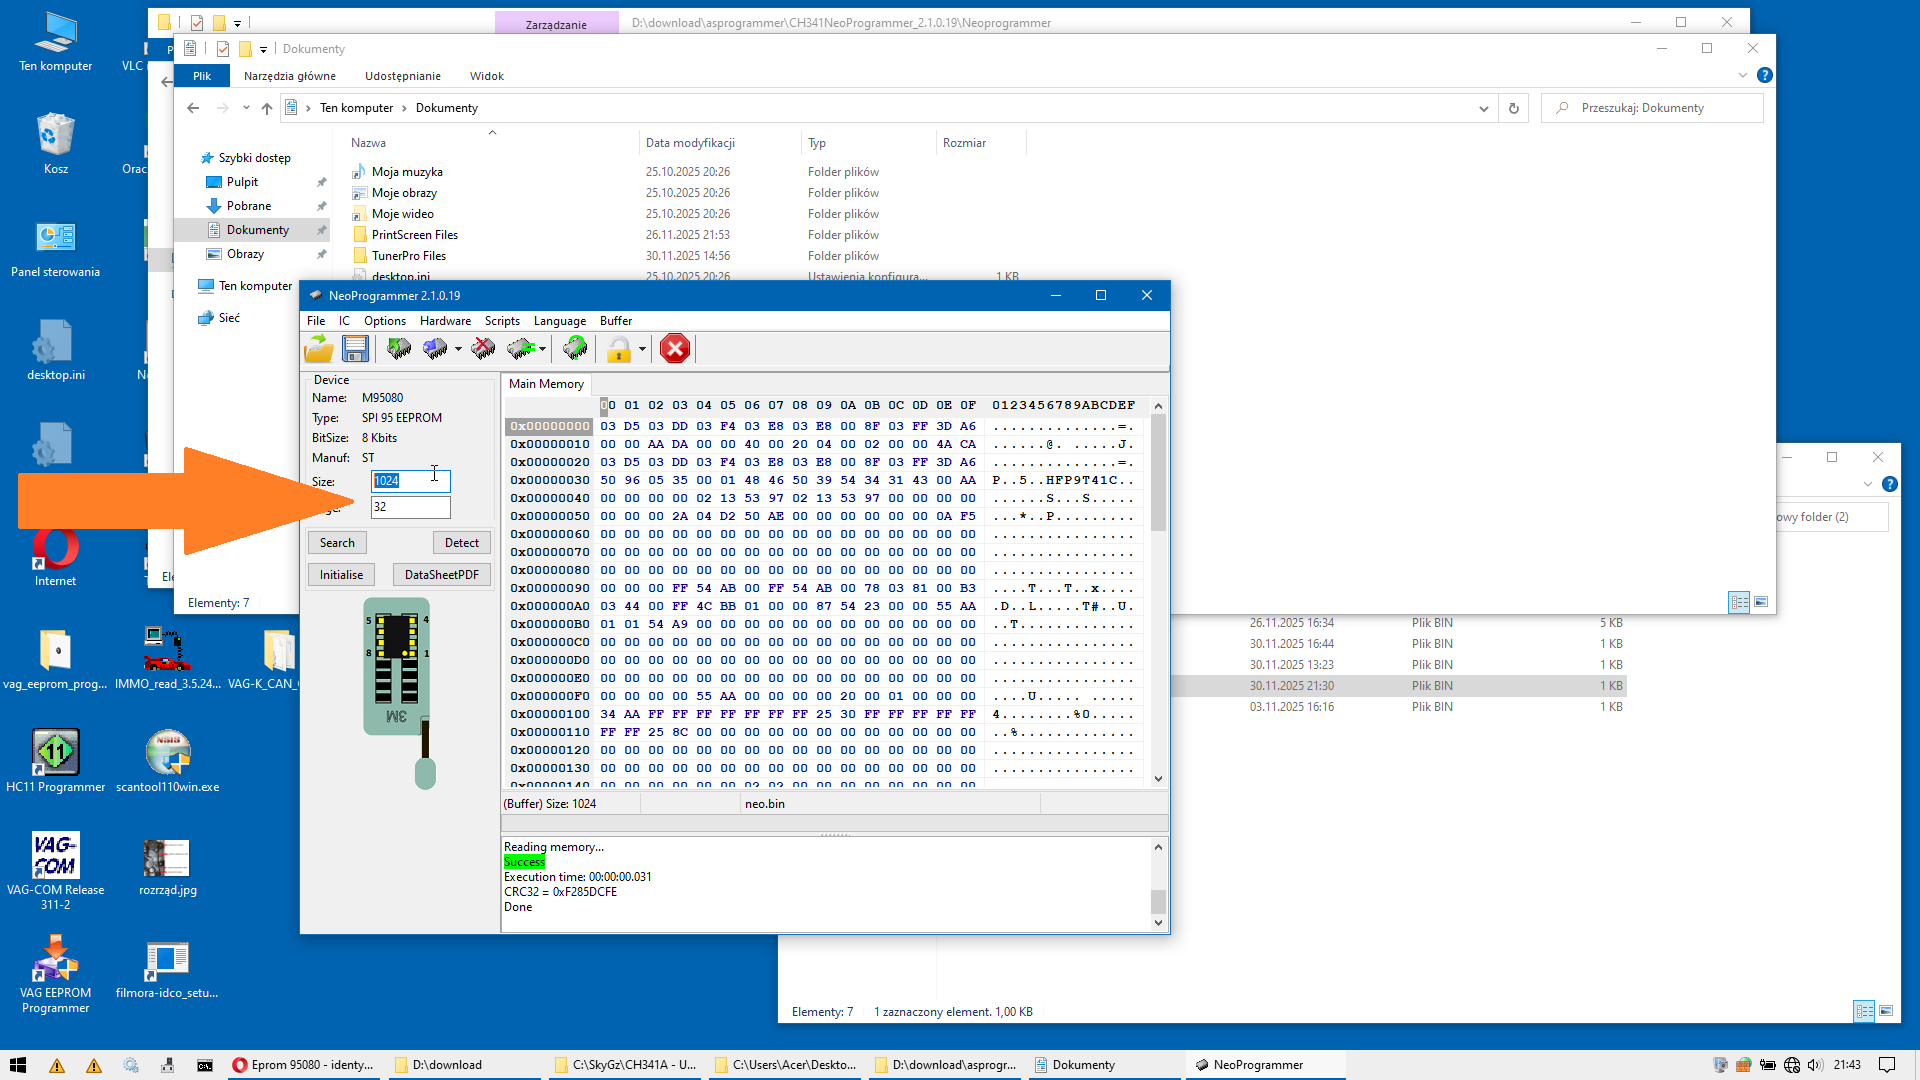The image size is (1920, 1080).
Task: Select Sieć in the navigation pane
Action: point(229,318)
